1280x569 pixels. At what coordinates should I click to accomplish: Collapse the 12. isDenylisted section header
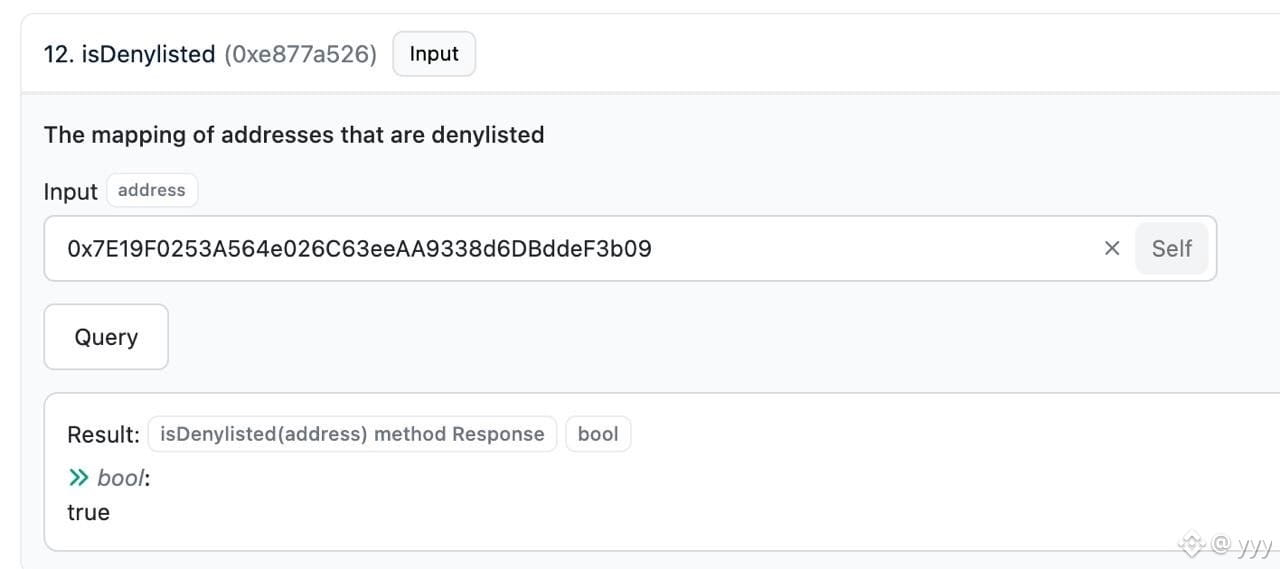(x=640, y=54)
